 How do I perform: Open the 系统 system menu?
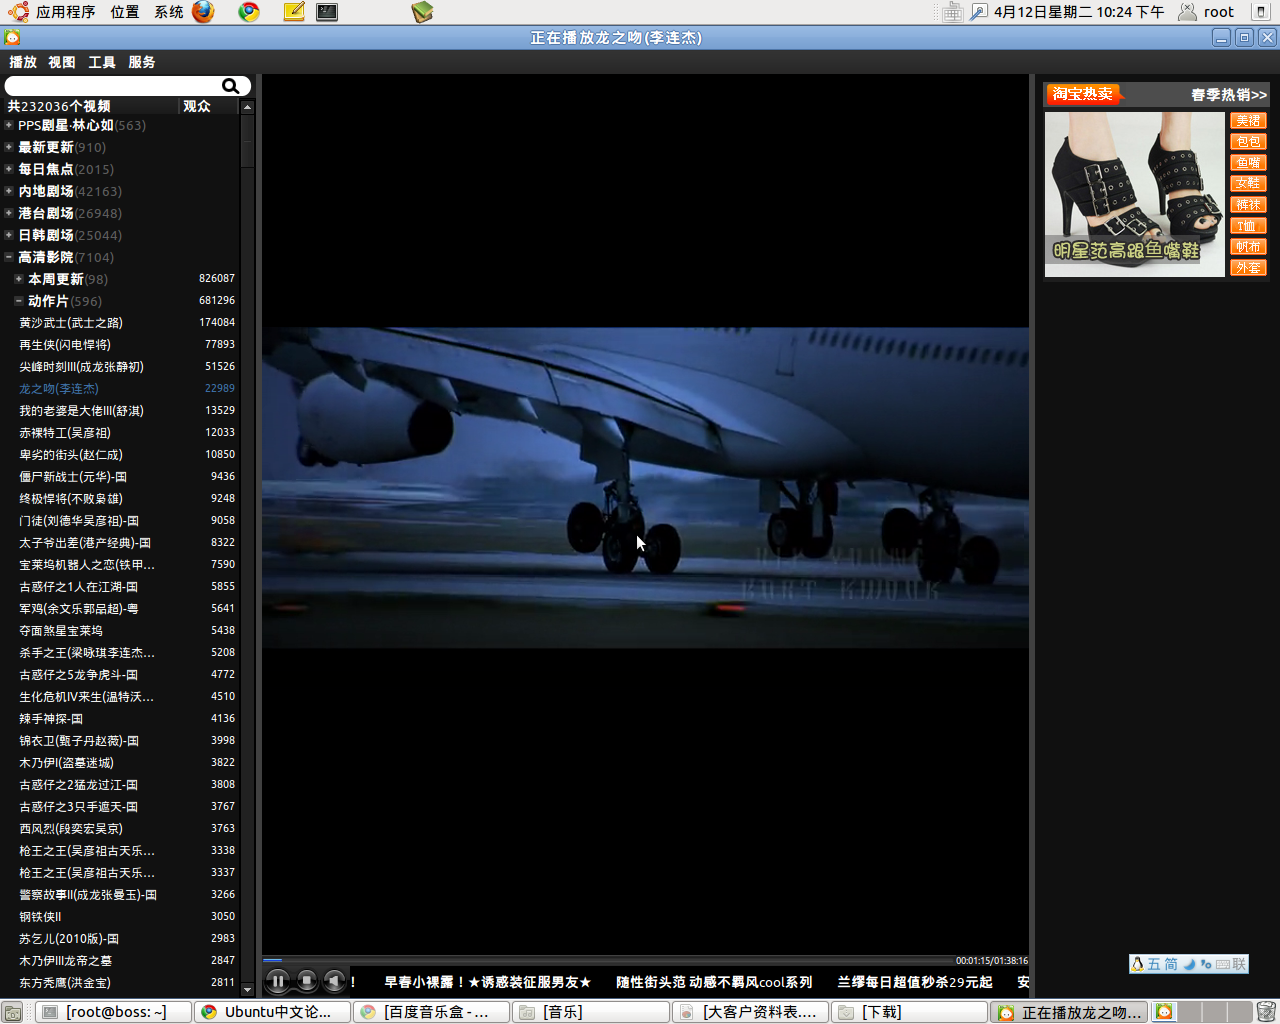[x=169, y=12]
